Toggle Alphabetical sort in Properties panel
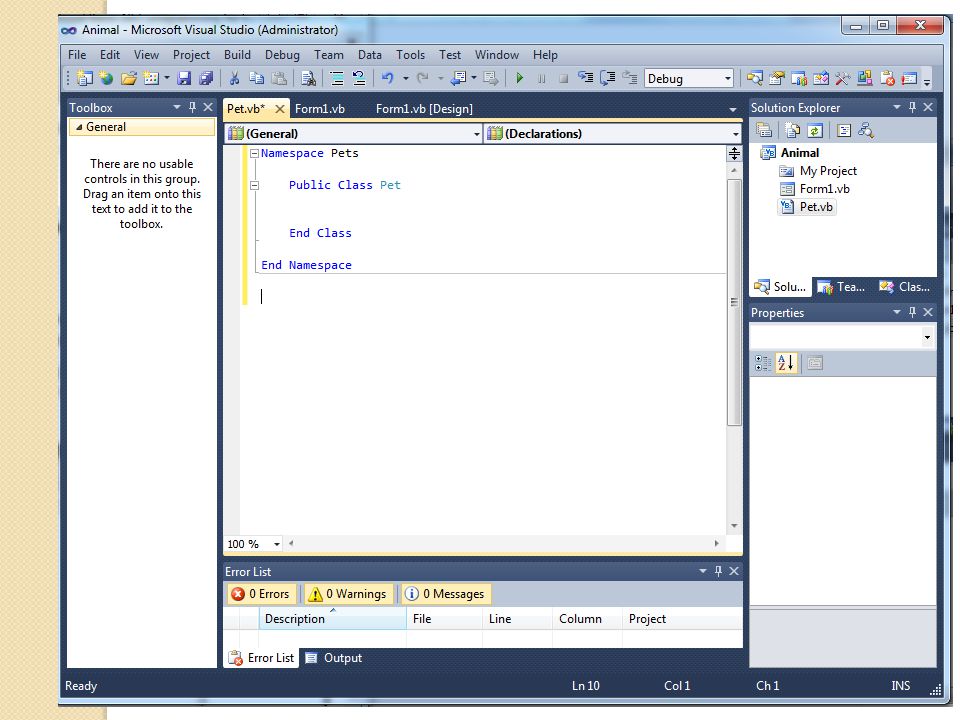 tap(786, 363)
